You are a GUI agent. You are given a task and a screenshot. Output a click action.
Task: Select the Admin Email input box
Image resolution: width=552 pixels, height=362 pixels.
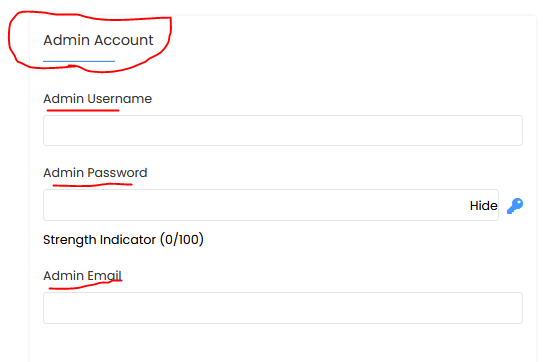click(x=283, y=308)
